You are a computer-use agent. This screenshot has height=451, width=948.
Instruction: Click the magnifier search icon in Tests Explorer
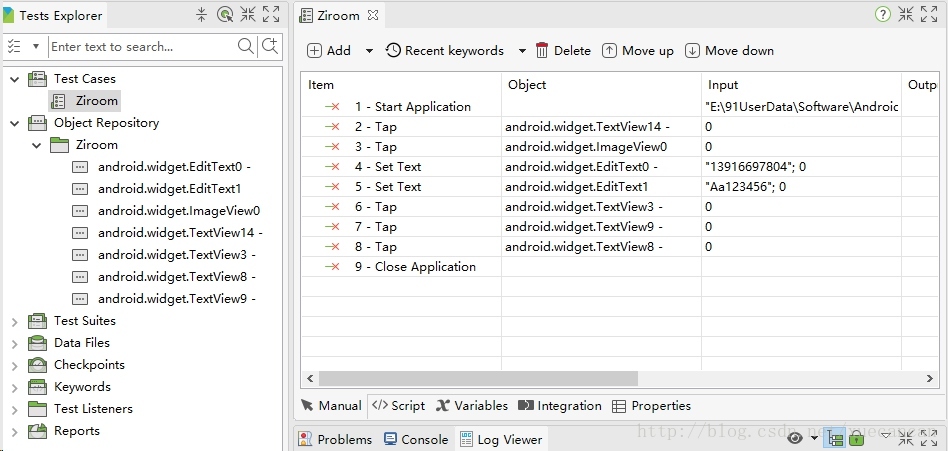pos(245,46)
